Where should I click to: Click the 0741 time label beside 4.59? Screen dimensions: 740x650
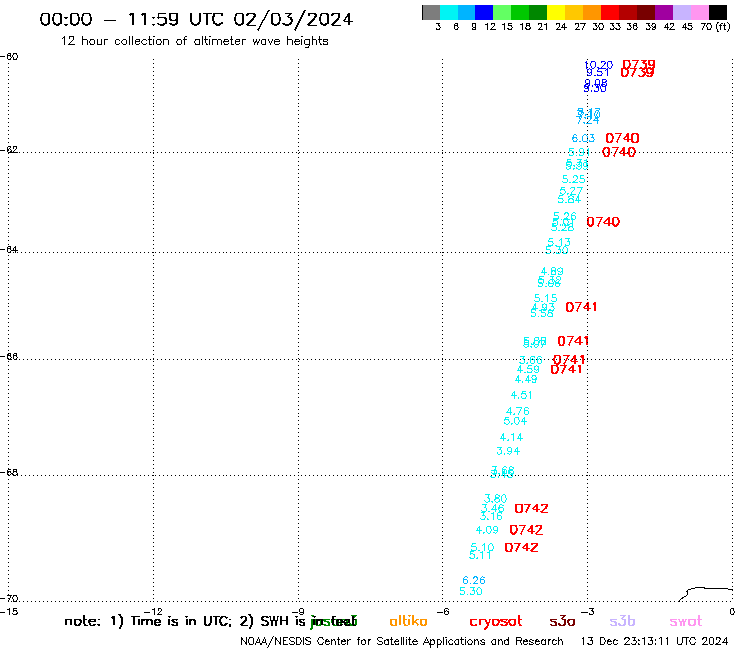click(566, 370)
